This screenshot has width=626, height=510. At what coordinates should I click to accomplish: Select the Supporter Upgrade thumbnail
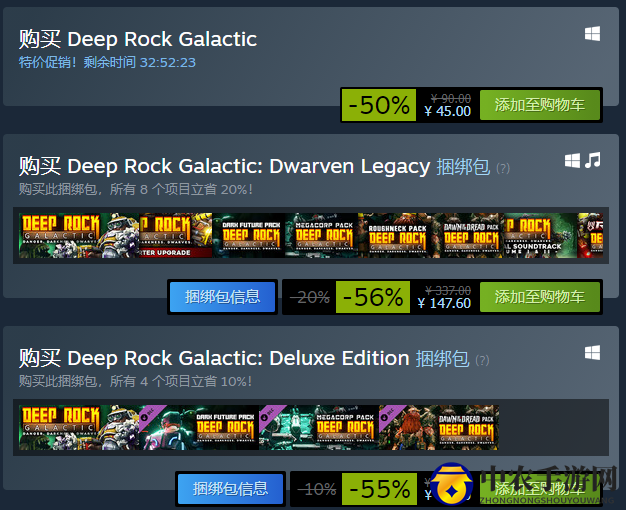176,235
